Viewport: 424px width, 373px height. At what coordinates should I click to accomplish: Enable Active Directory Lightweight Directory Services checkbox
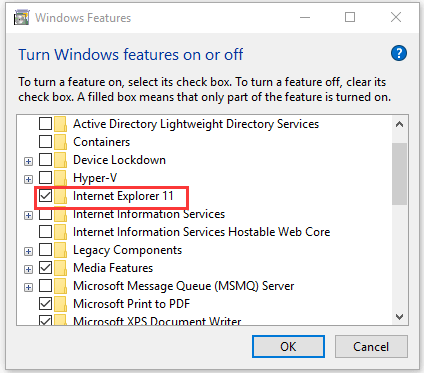coord(45,124)
